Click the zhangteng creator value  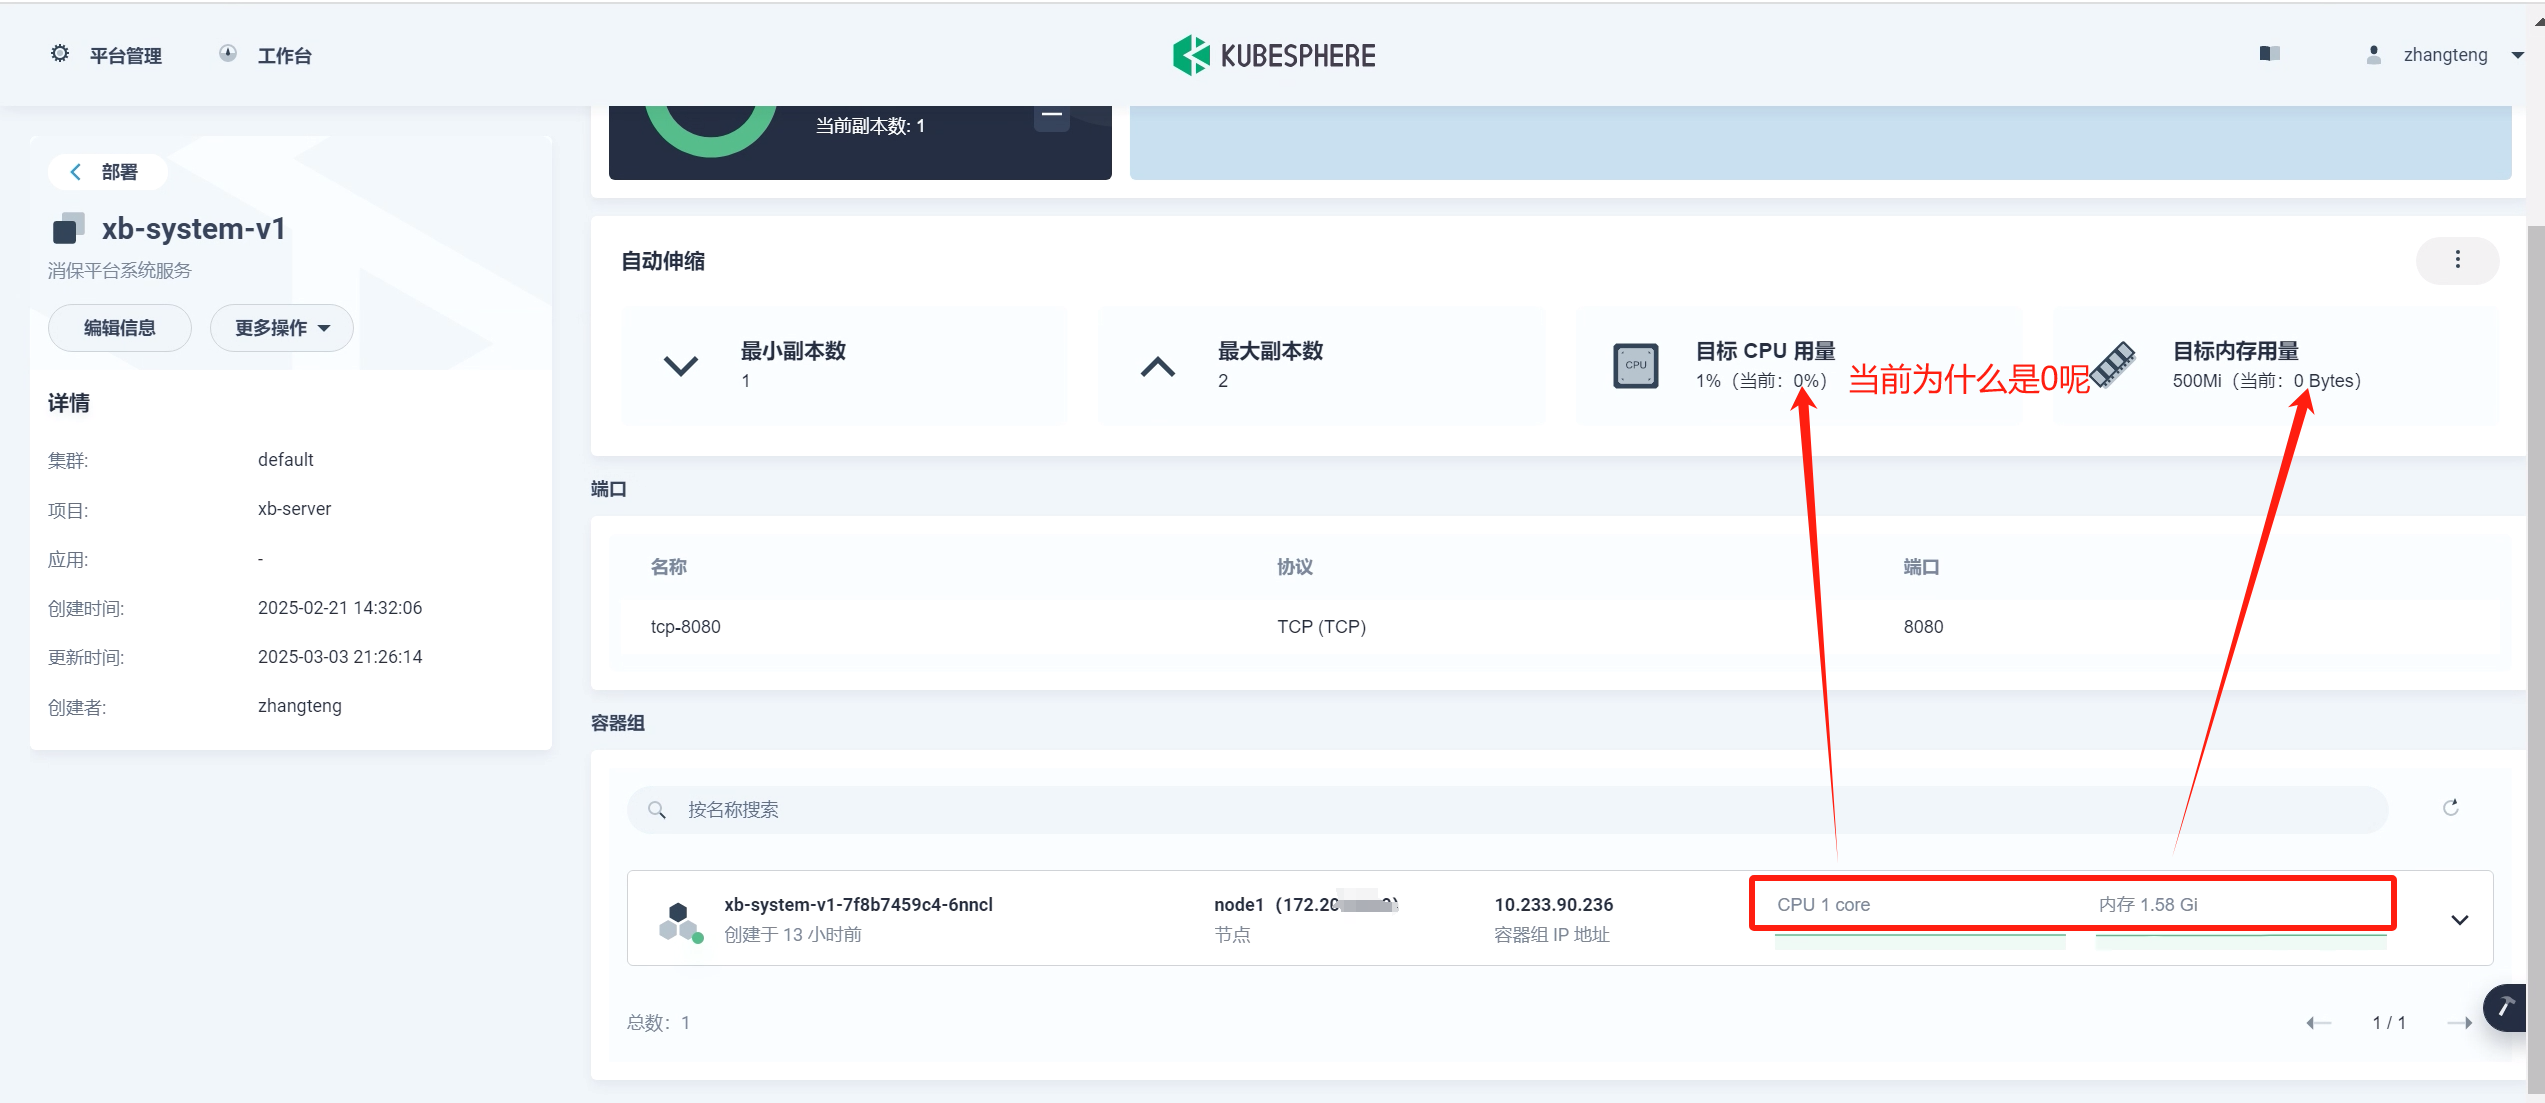[299, 706]
